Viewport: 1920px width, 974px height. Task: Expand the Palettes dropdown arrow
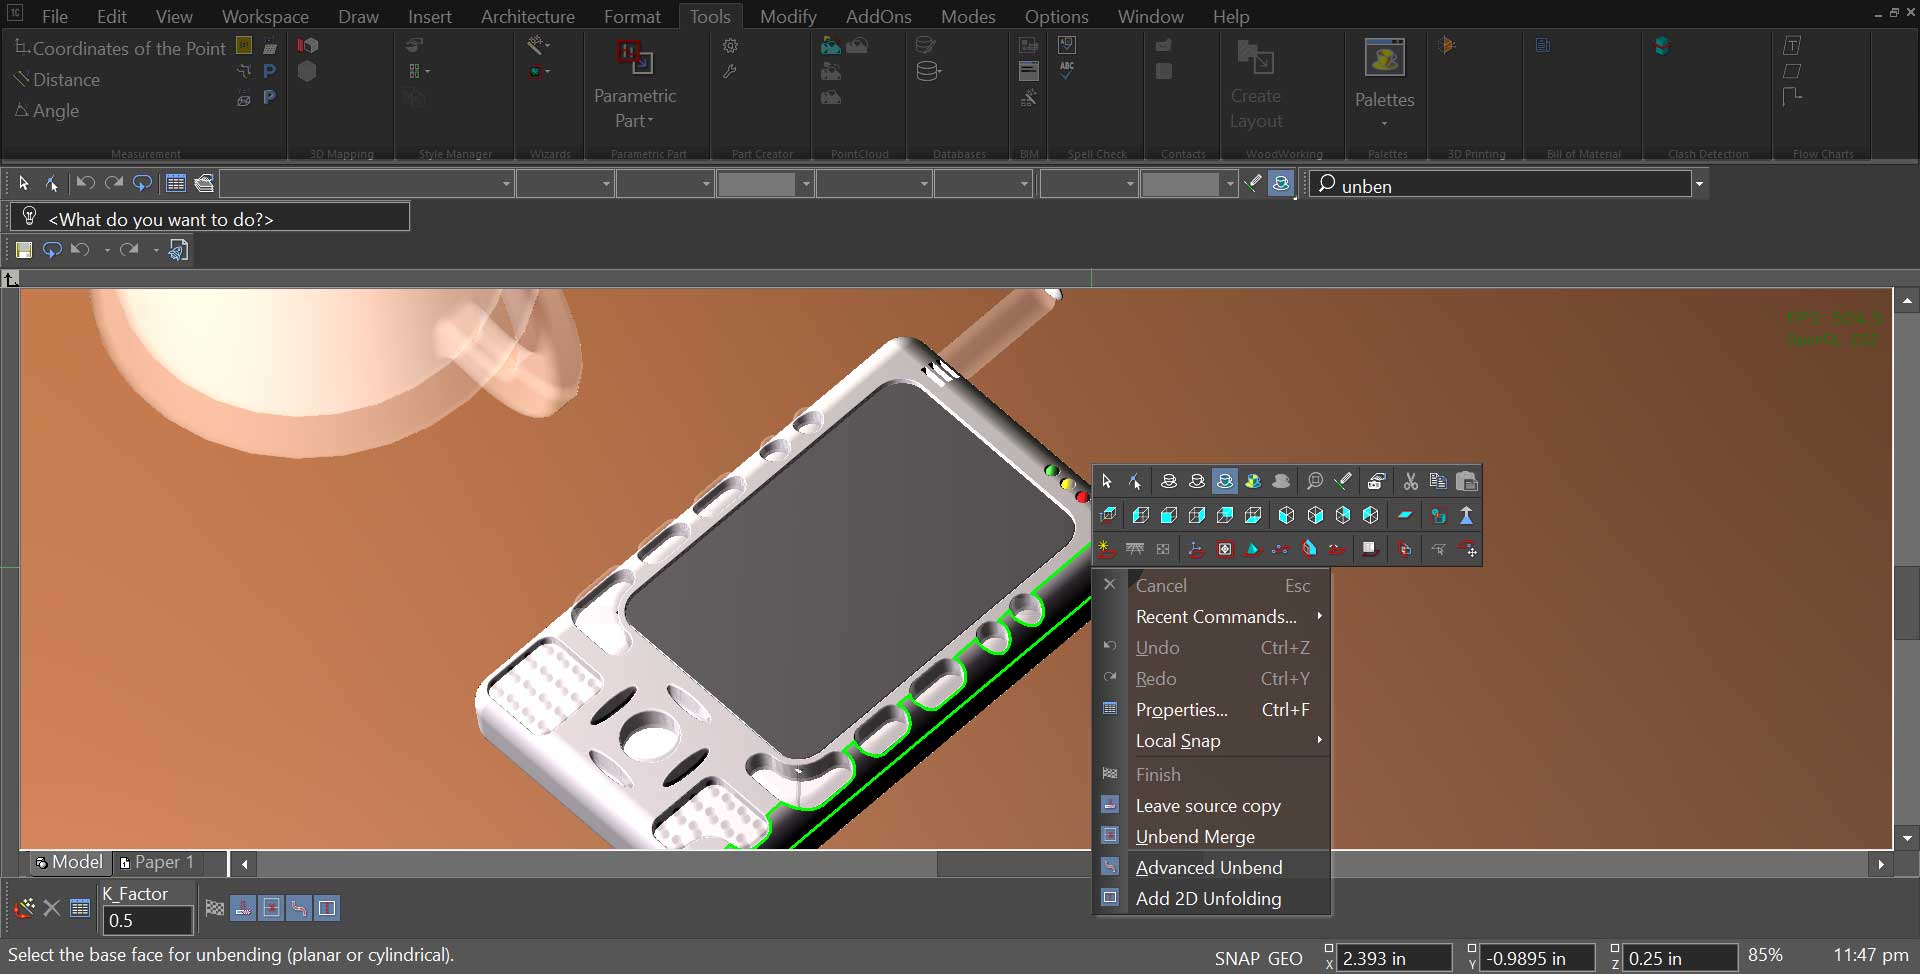click(1385, 124)
